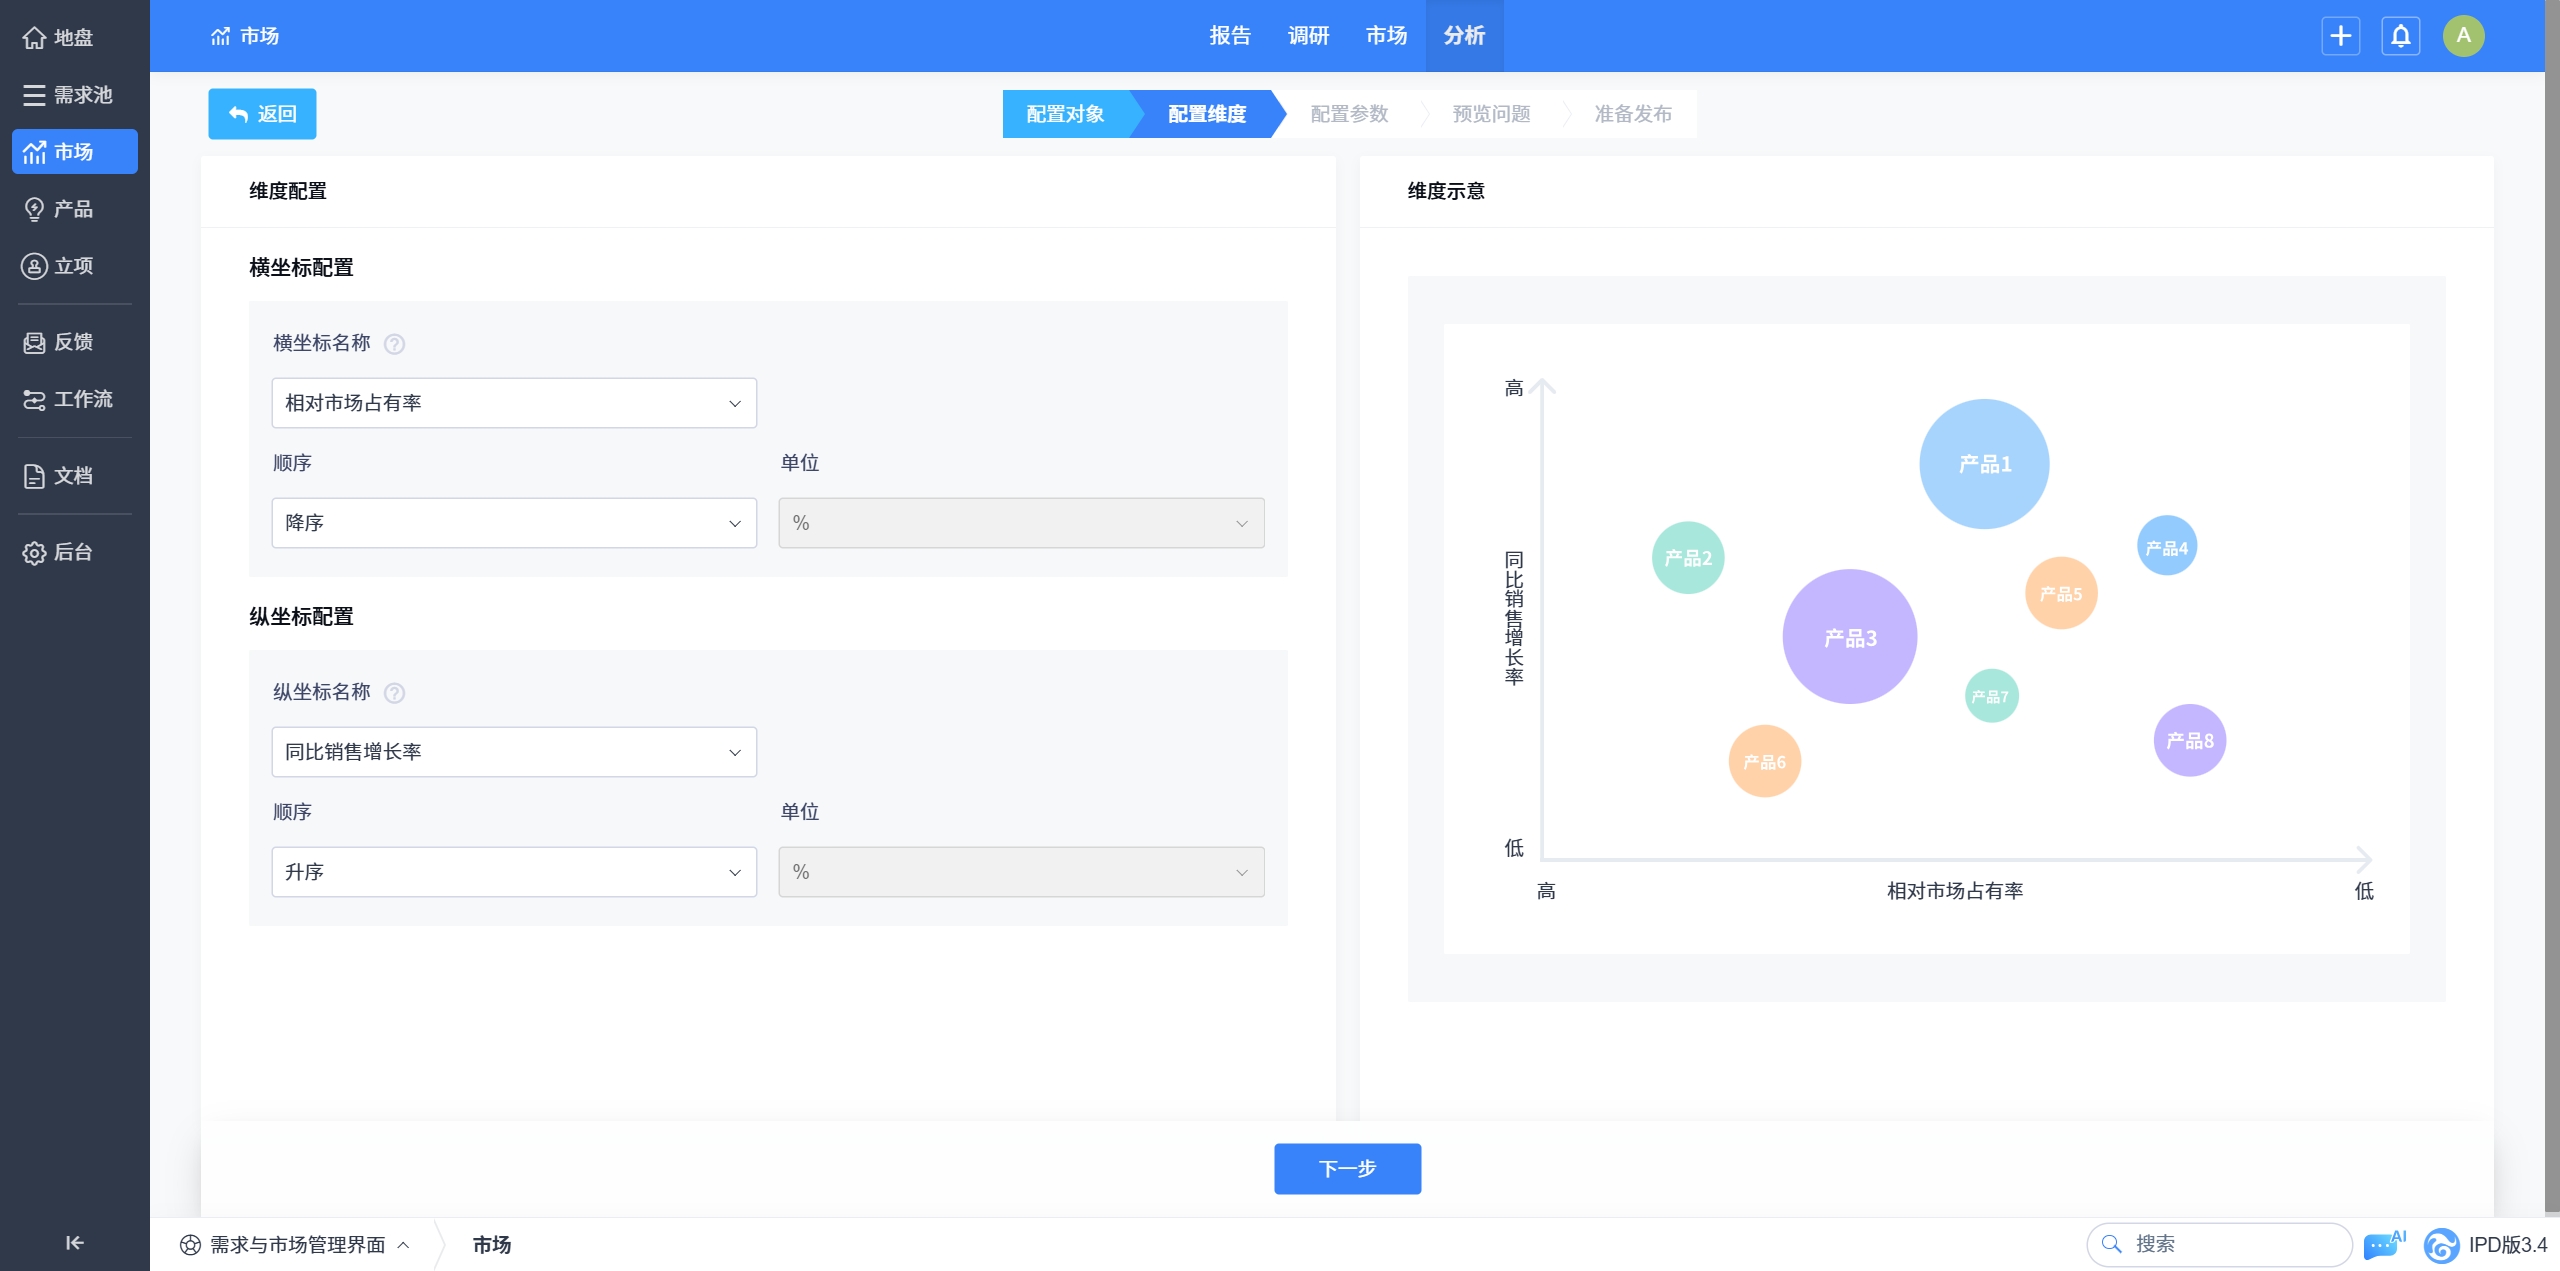Screen dimensions: 2560x1271
Task: Open the 同比销售增长率 dropdown
Action: 514,752
